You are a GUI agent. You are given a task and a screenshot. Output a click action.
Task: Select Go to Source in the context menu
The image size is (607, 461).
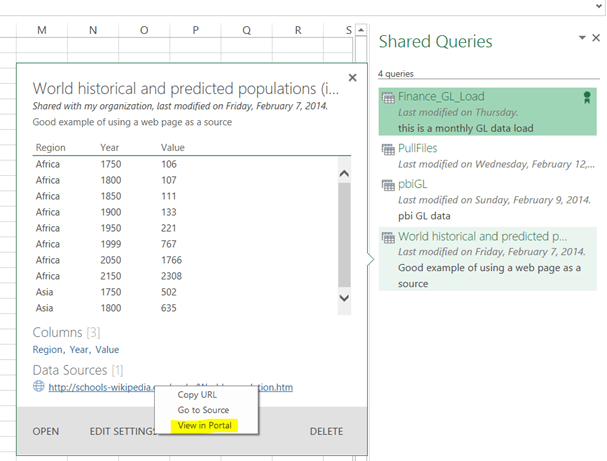[203, 410]
